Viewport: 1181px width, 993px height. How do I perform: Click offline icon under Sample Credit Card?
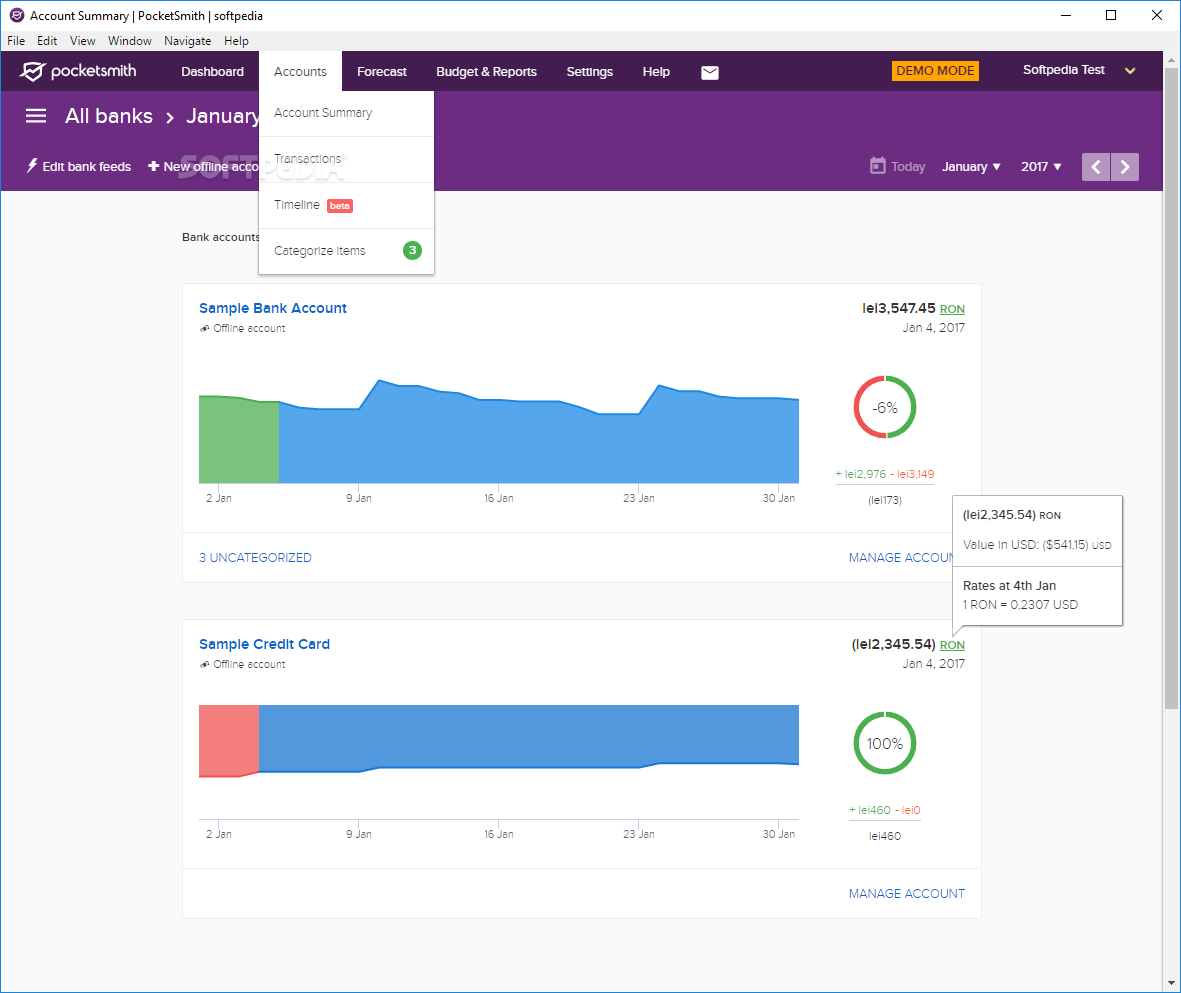pyautogui.click(x=204, y=665)
